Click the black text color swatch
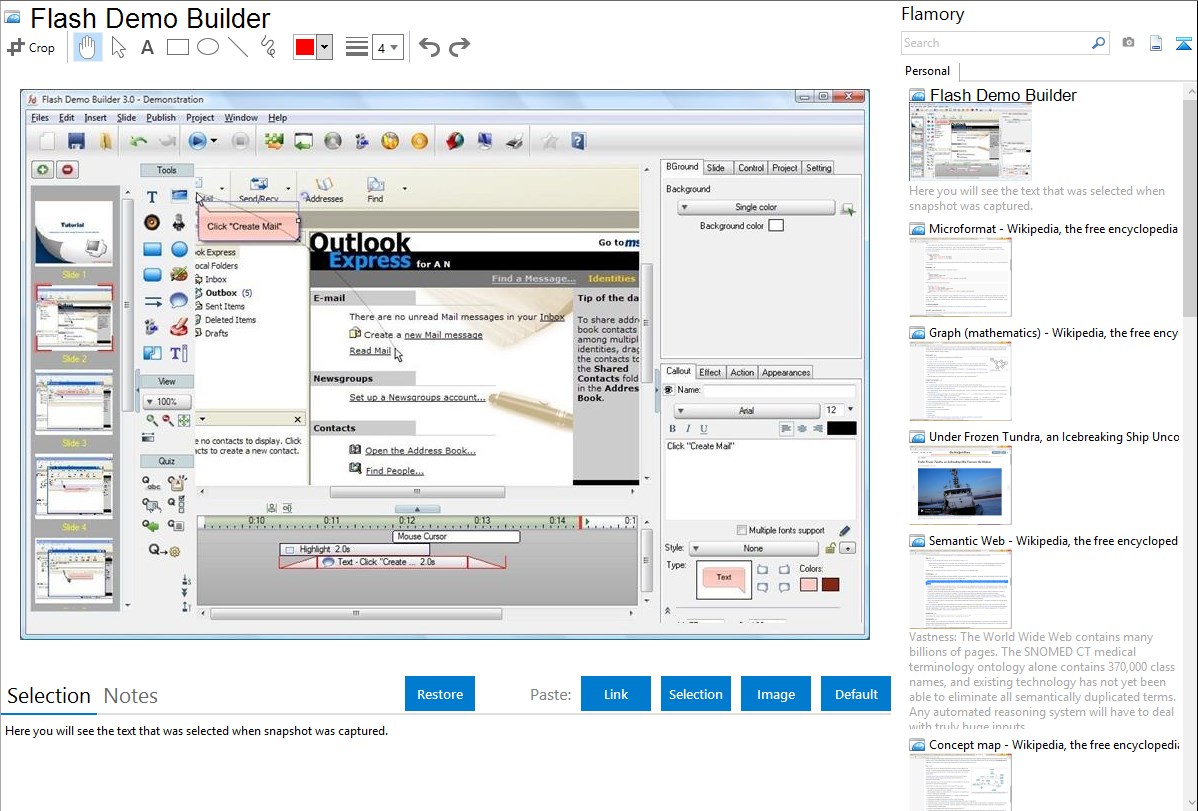 (x=841, y=429)
